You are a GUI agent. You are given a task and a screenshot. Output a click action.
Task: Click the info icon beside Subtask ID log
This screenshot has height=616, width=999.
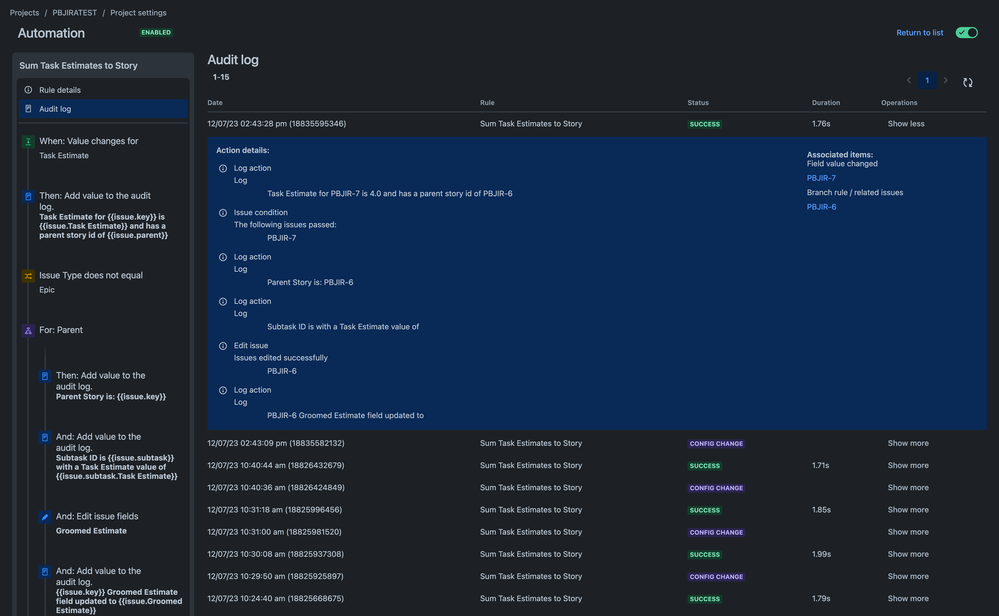pos(223,302)
